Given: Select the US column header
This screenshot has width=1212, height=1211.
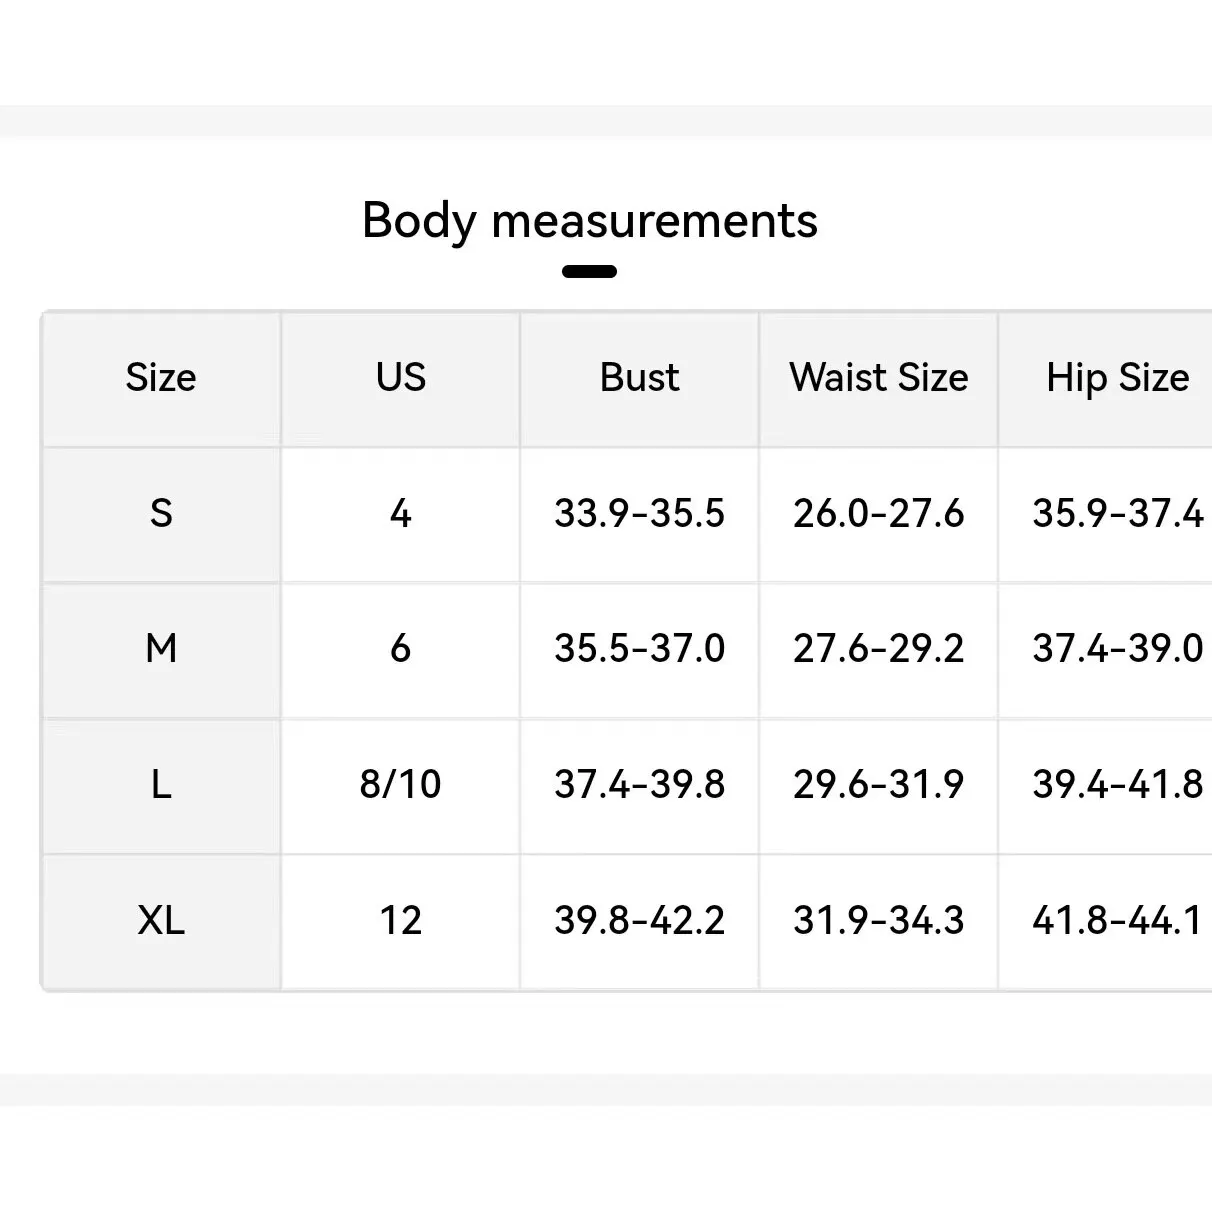Looking at the screenshot, I should (400, 378).
